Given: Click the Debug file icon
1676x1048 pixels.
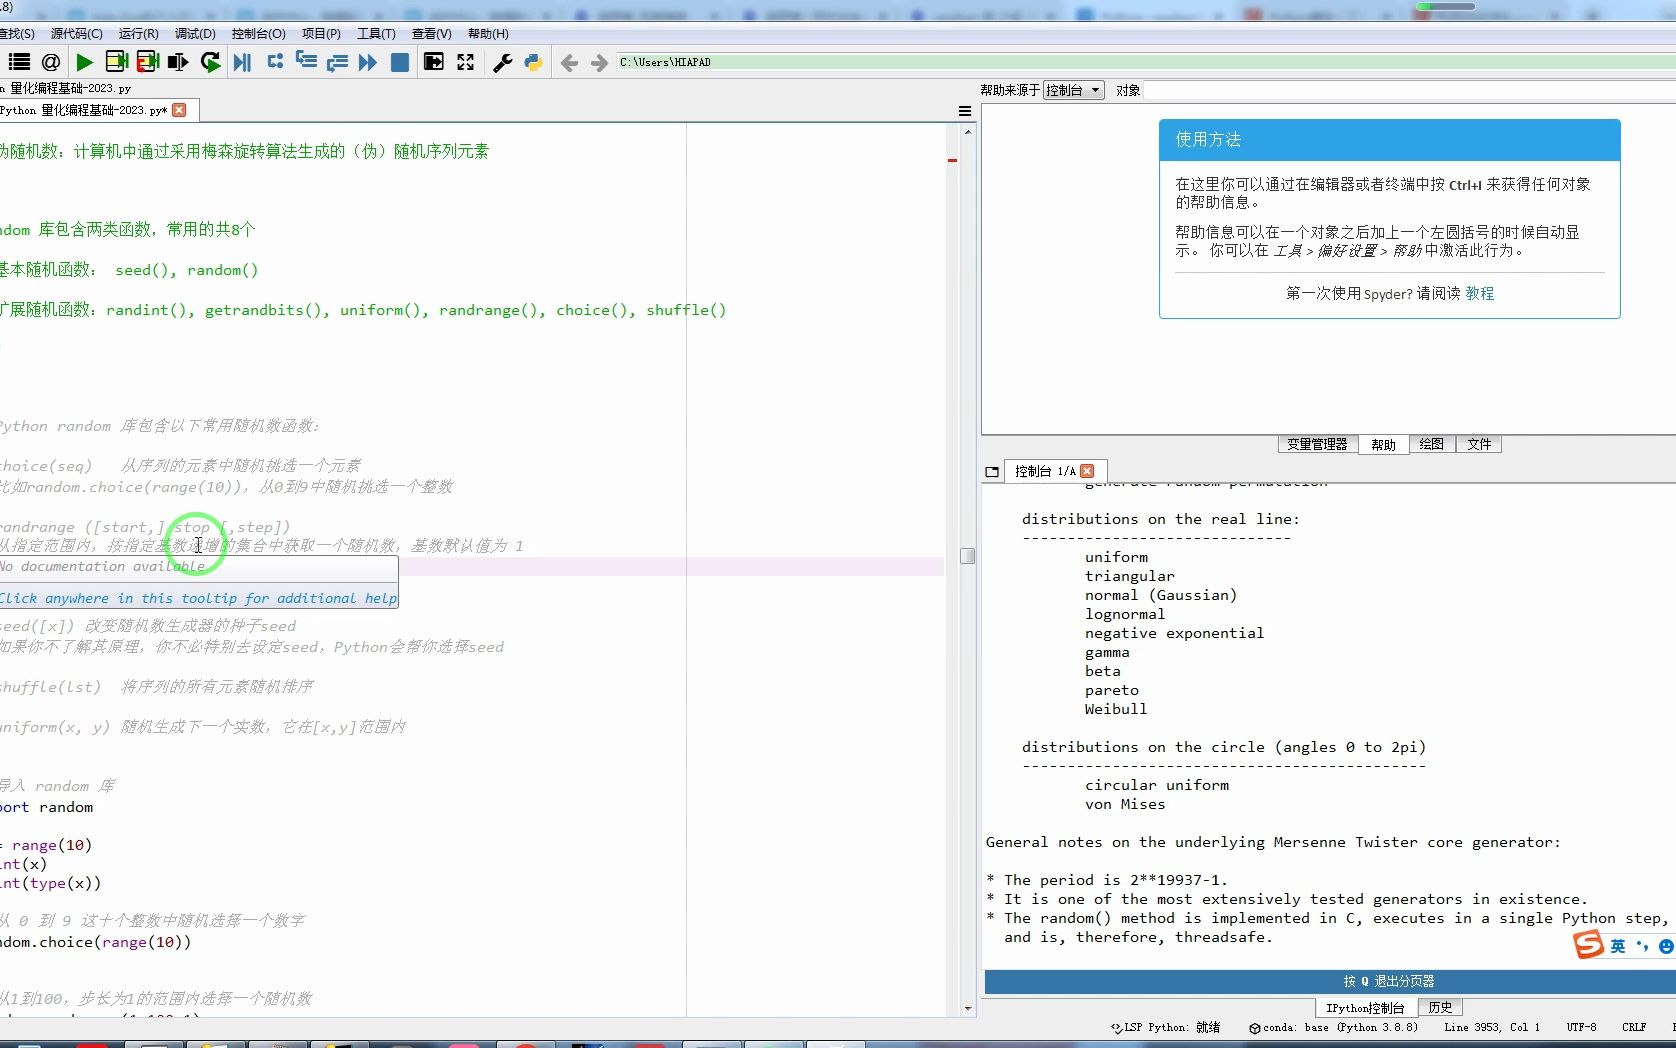Looking at the screenshot, I should [242, 62].
